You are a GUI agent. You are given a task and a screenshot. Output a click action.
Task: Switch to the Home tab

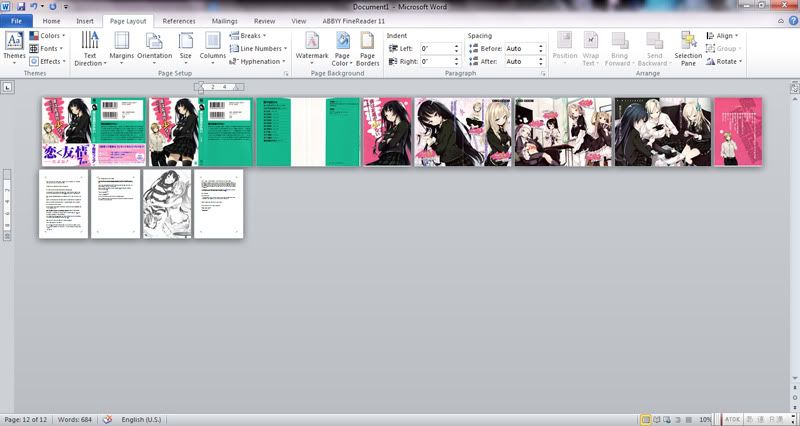click(51, 21)
